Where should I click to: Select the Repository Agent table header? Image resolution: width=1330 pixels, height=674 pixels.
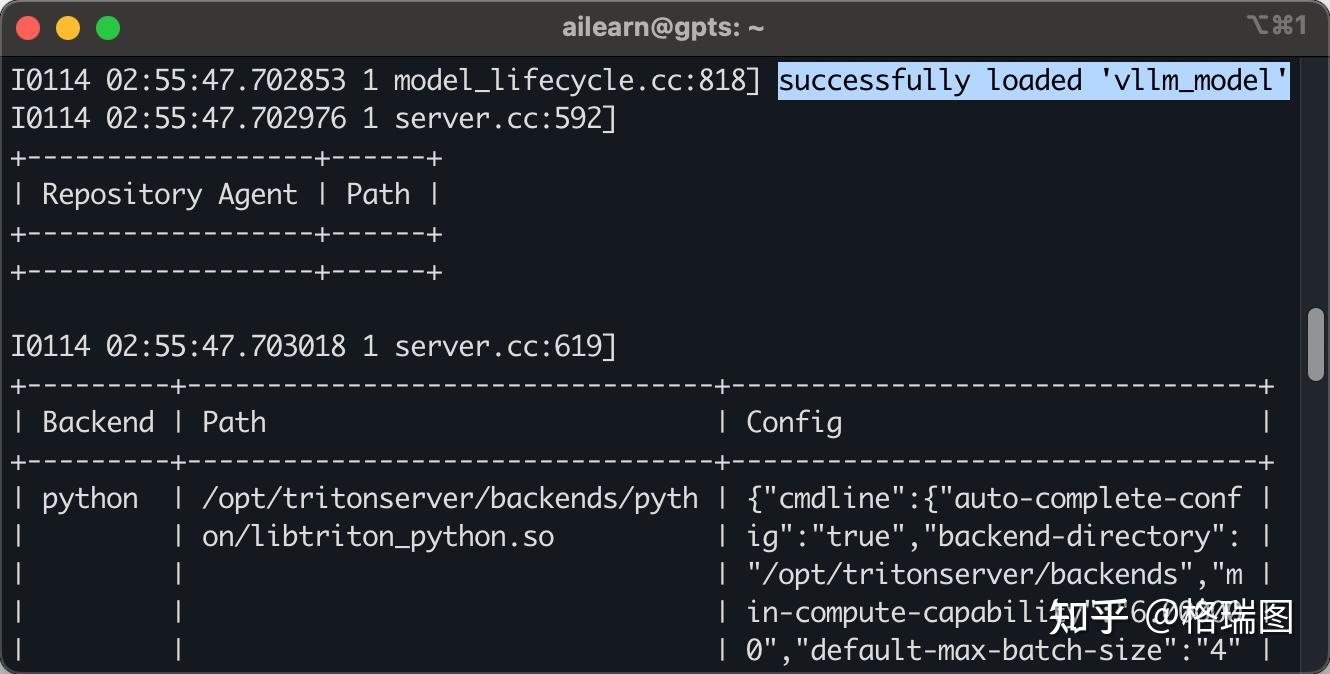pyautogui.click(x=169, y=194)
